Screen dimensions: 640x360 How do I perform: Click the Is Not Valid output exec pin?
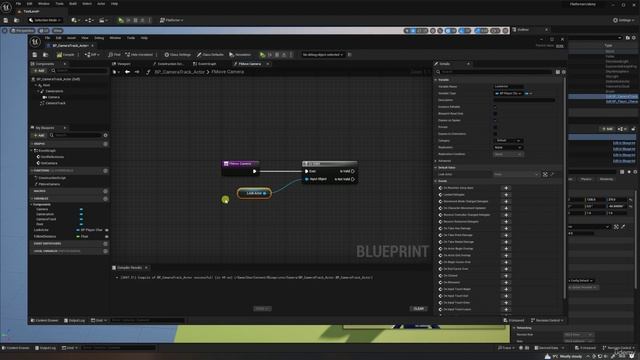[x=353, y=179]
